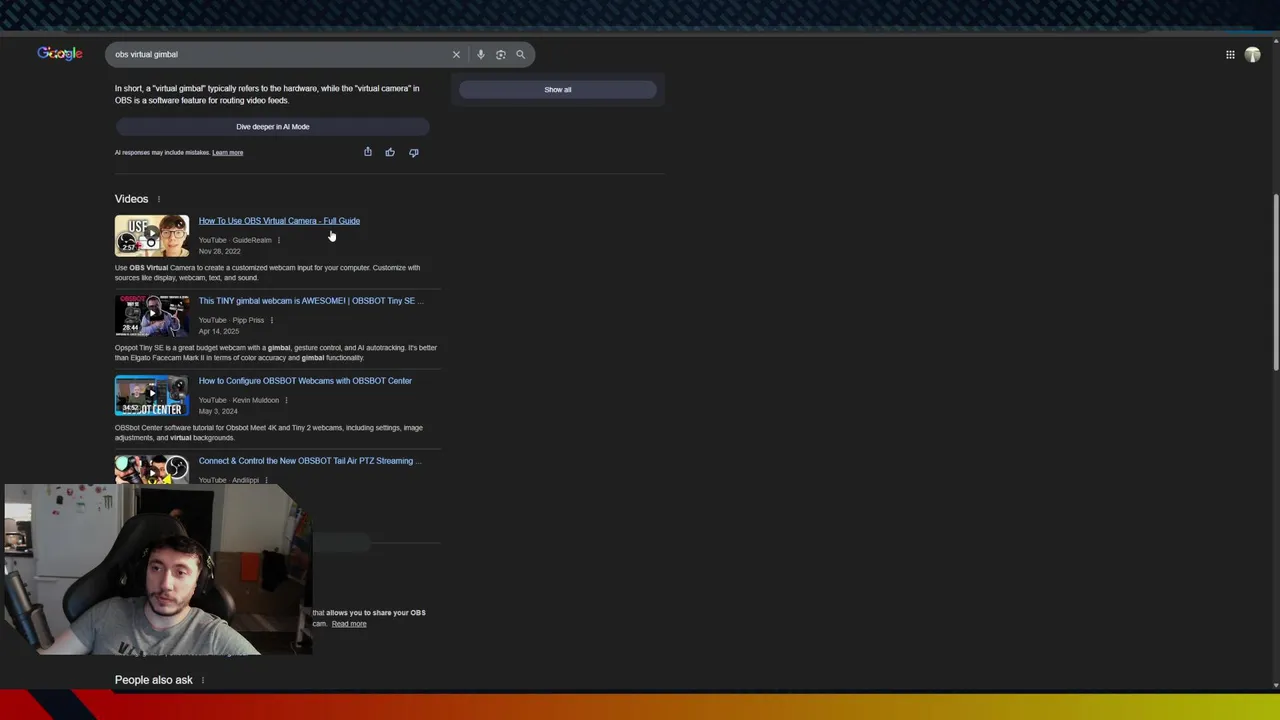Viewport: 1280px width, 720px height.
Task: Click the Videos section heading
Action: [x=131, y=199]
